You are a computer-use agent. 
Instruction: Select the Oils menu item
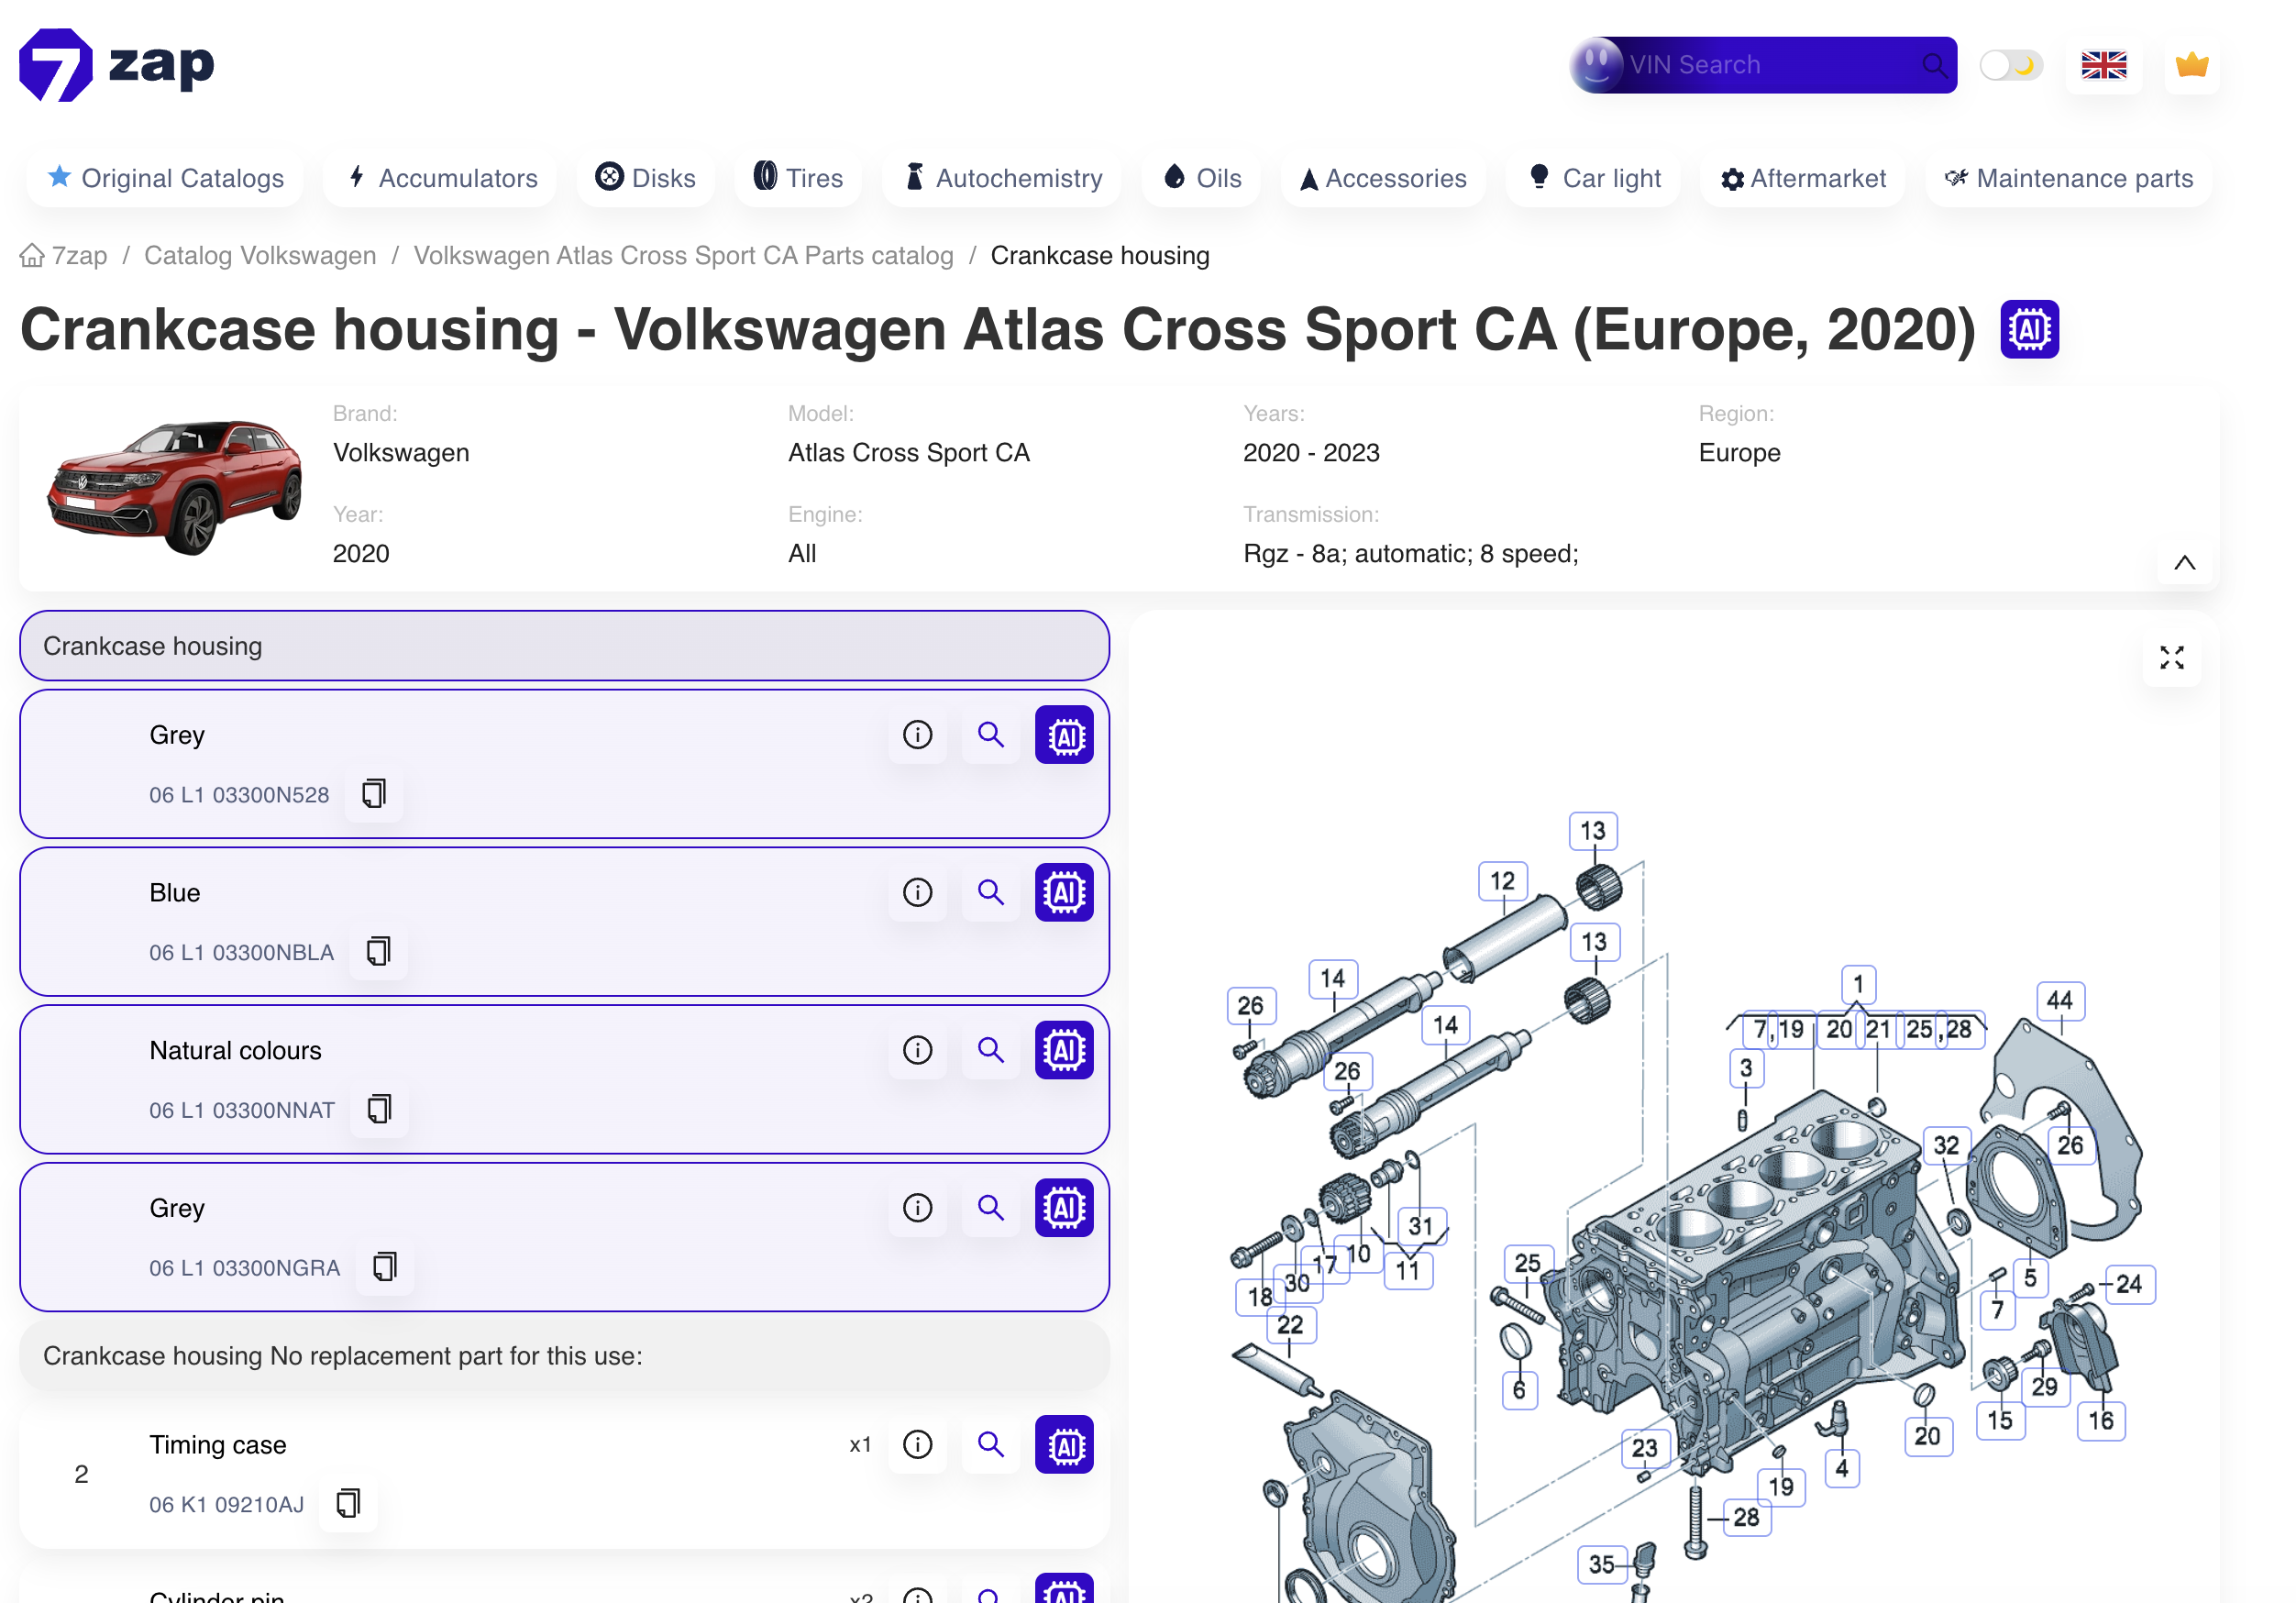1200,178
